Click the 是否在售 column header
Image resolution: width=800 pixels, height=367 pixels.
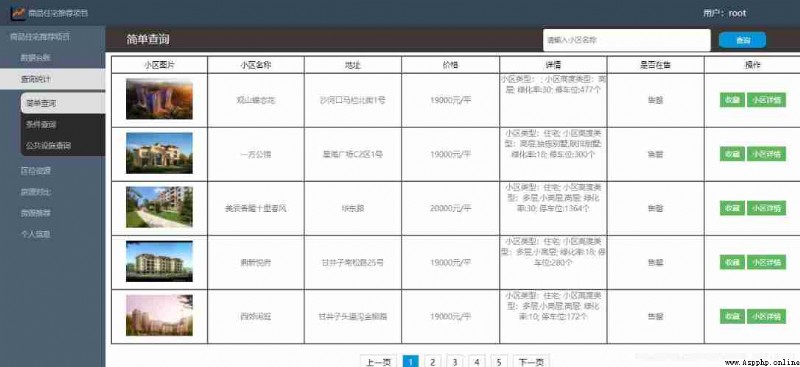coord(656,65)
